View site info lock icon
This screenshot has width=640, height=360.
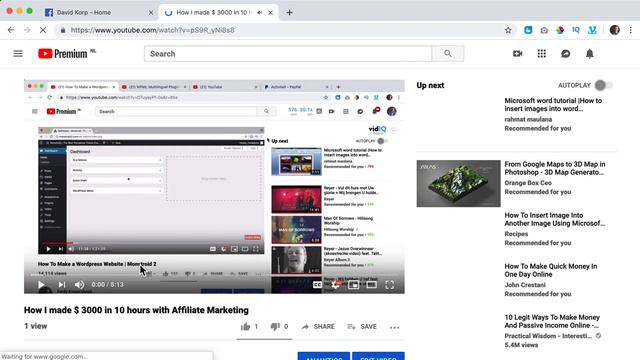(62, 30)
